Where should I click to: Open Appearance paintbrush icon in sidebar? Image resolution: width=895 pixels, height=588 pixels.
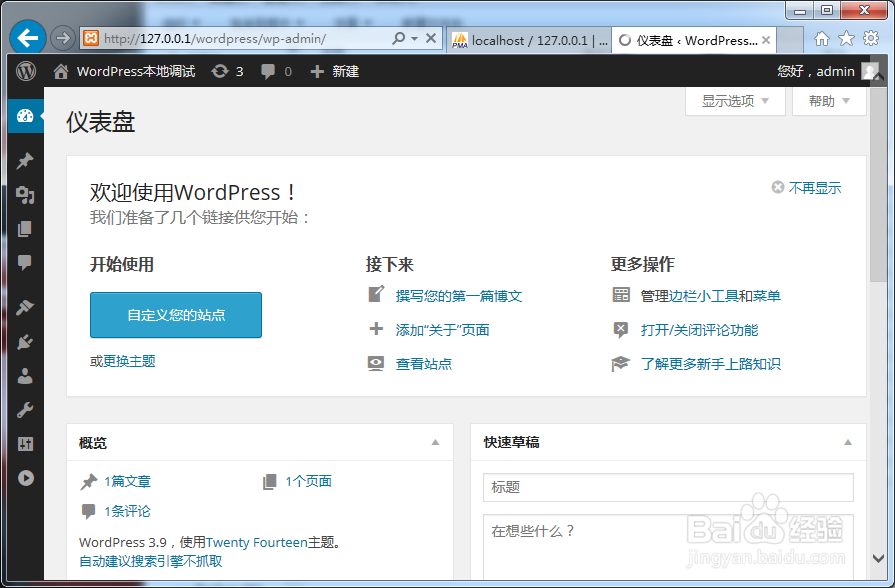tap(25, 308)
